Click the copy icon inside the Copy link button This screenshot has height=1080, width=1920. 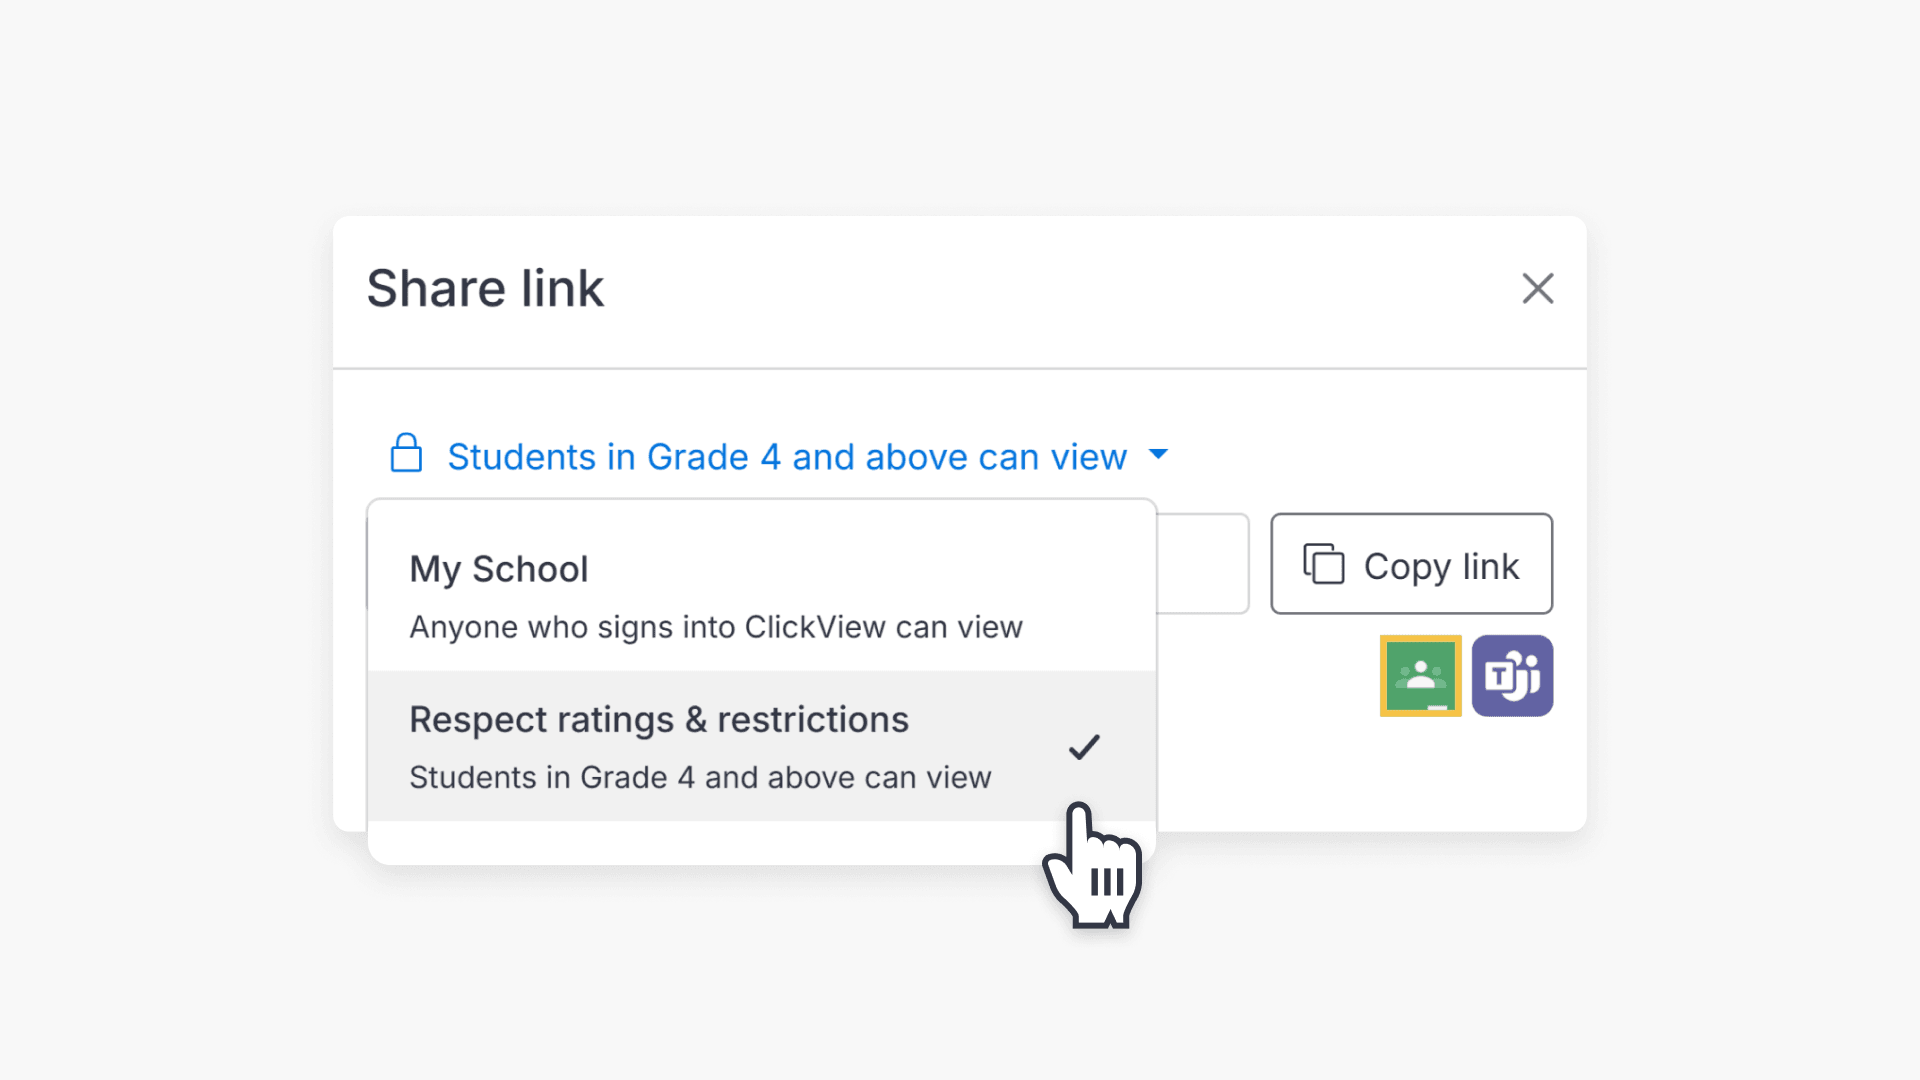coord(1324,564)
